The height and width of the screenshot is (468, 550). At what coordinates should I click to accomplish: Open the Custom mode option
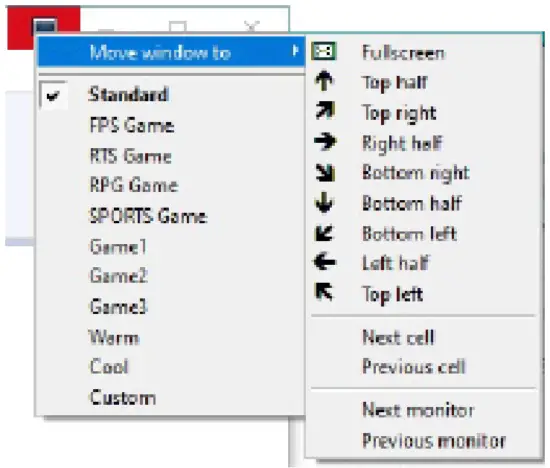[123, 397]
